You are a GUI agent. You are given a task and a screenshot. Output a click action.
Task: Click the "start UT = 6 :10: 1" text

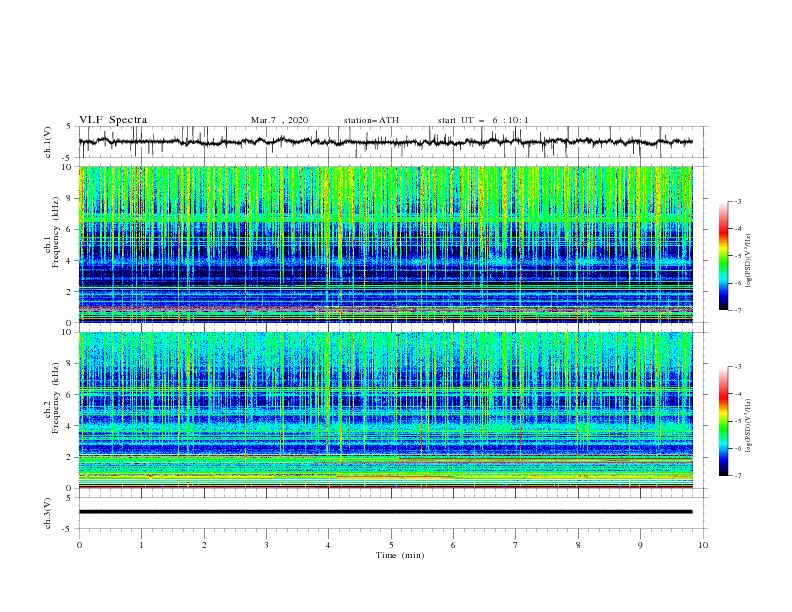point(483,120)
